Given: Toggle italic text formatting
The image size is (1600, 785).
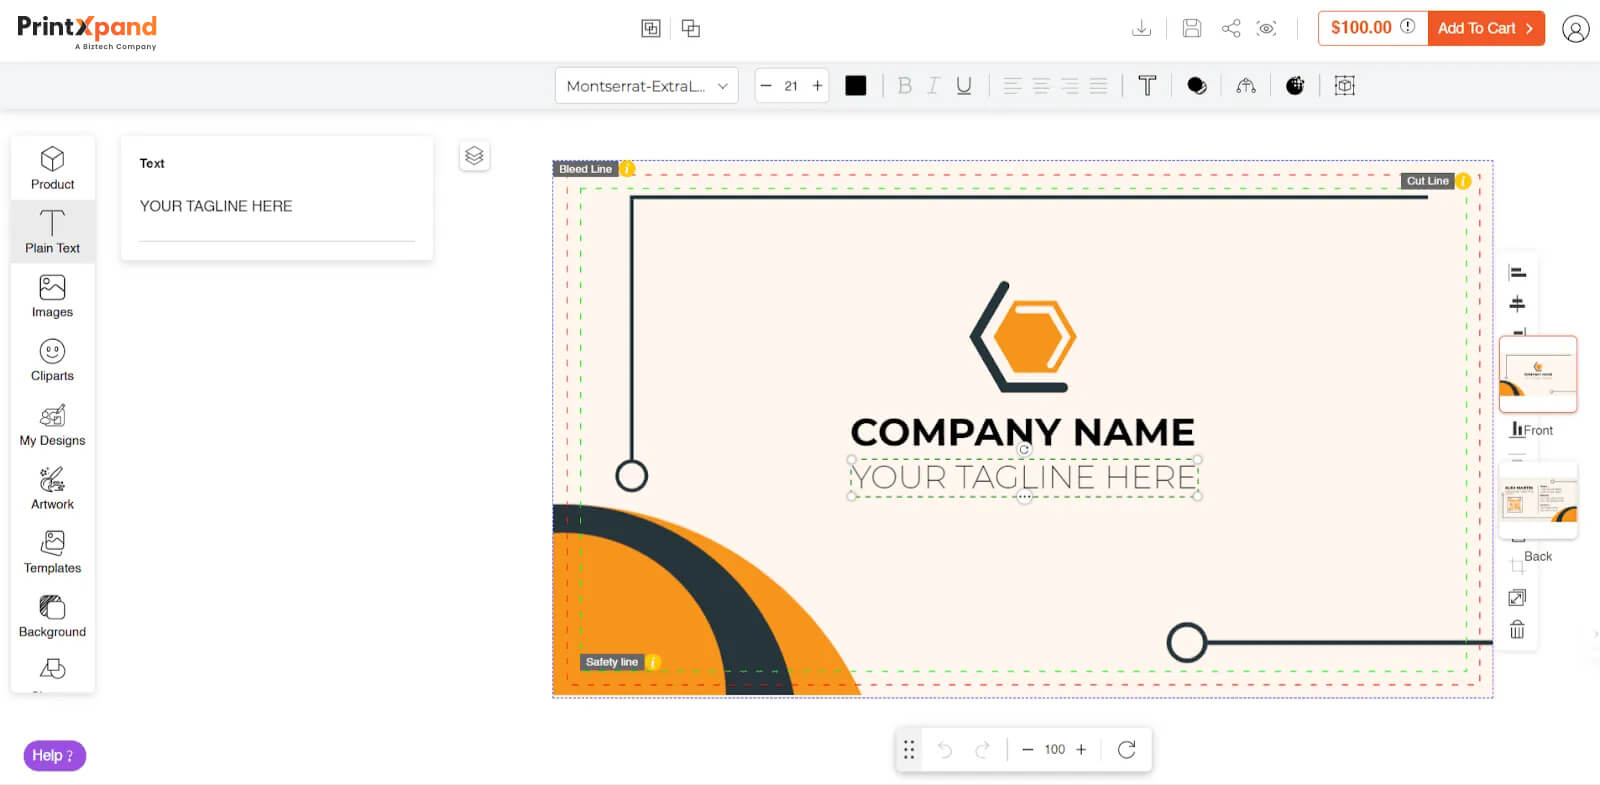Looking at the screenshot, I should point(933,86).
